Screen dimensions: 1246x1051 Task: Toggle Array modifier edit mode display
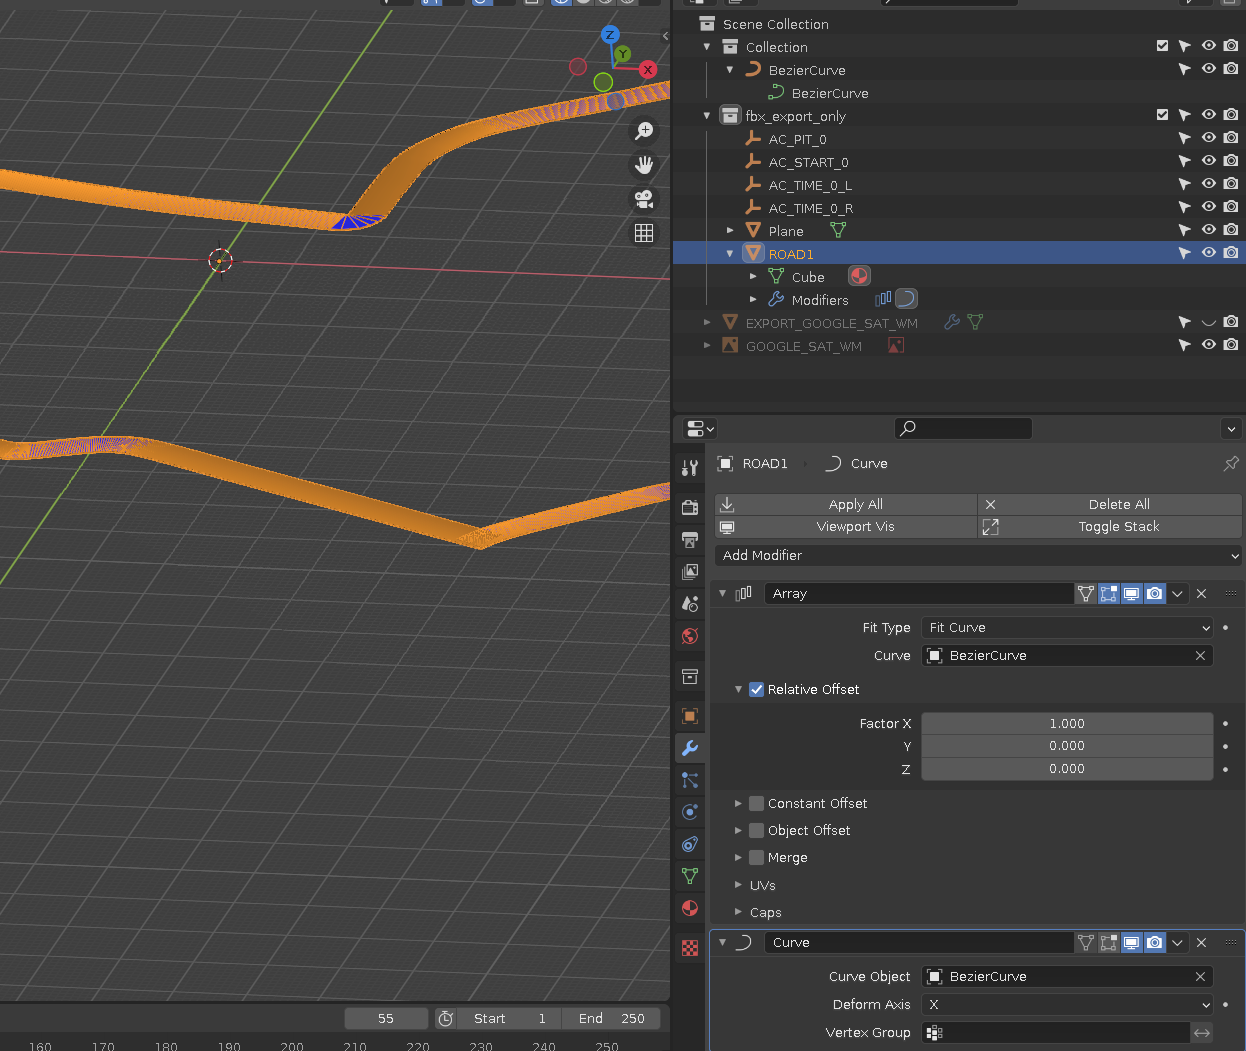tap(1108, 593)
